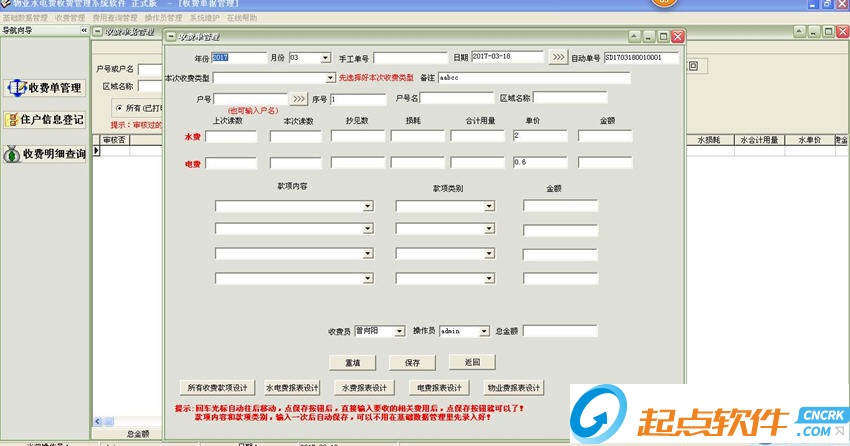
Task: Click the minus icon on the background 收费单管理 window
Action: pos(98,31)
